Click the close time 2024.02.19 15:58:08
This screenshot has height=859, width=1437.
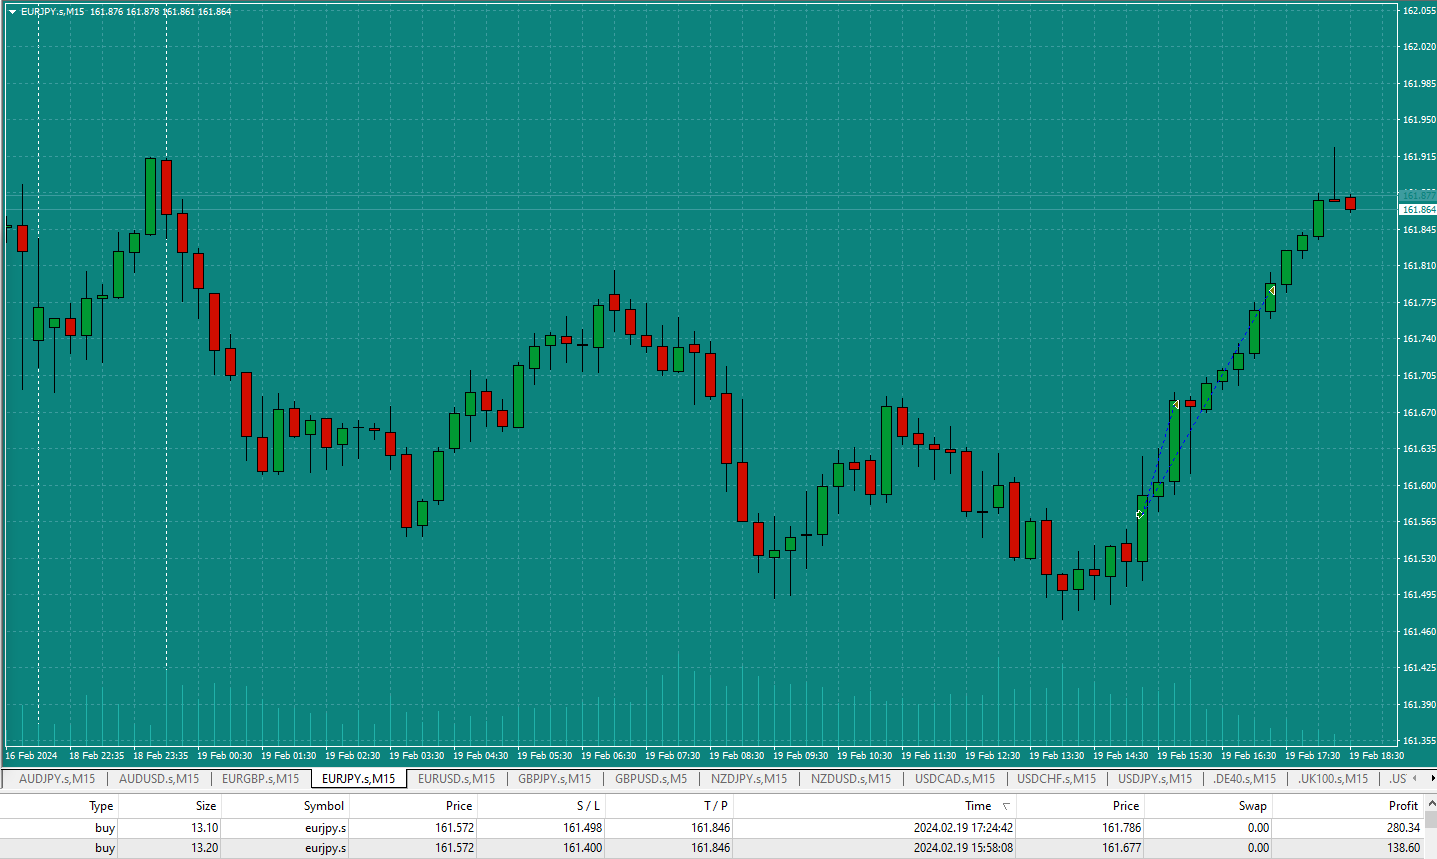963,848
